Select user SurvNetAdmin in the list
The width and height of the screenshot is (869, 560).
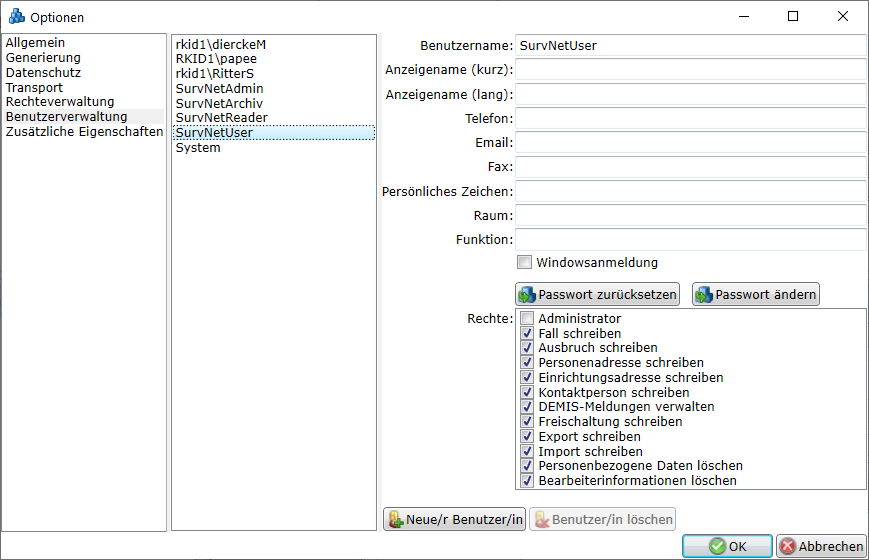pyautogui.click(x=219, y=89)
